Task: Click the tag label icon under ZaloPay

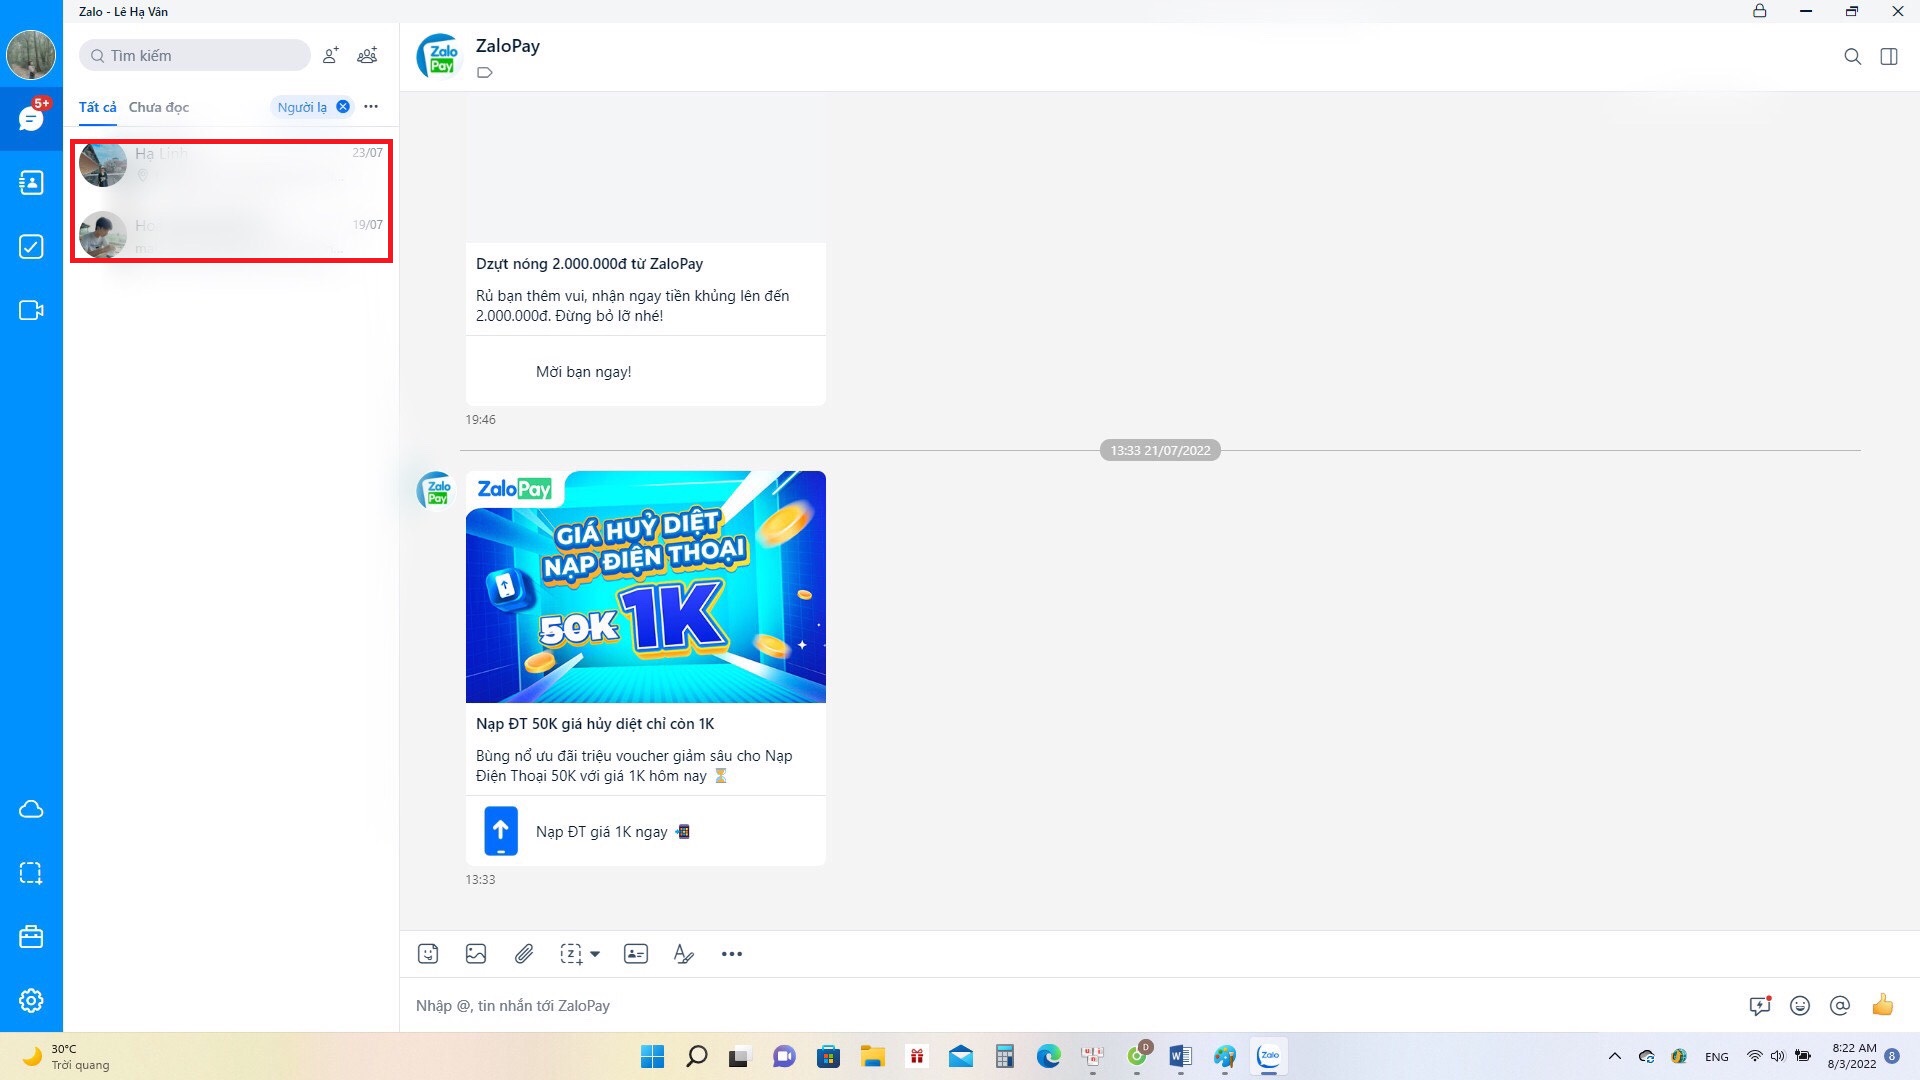Action: point(485,72)
